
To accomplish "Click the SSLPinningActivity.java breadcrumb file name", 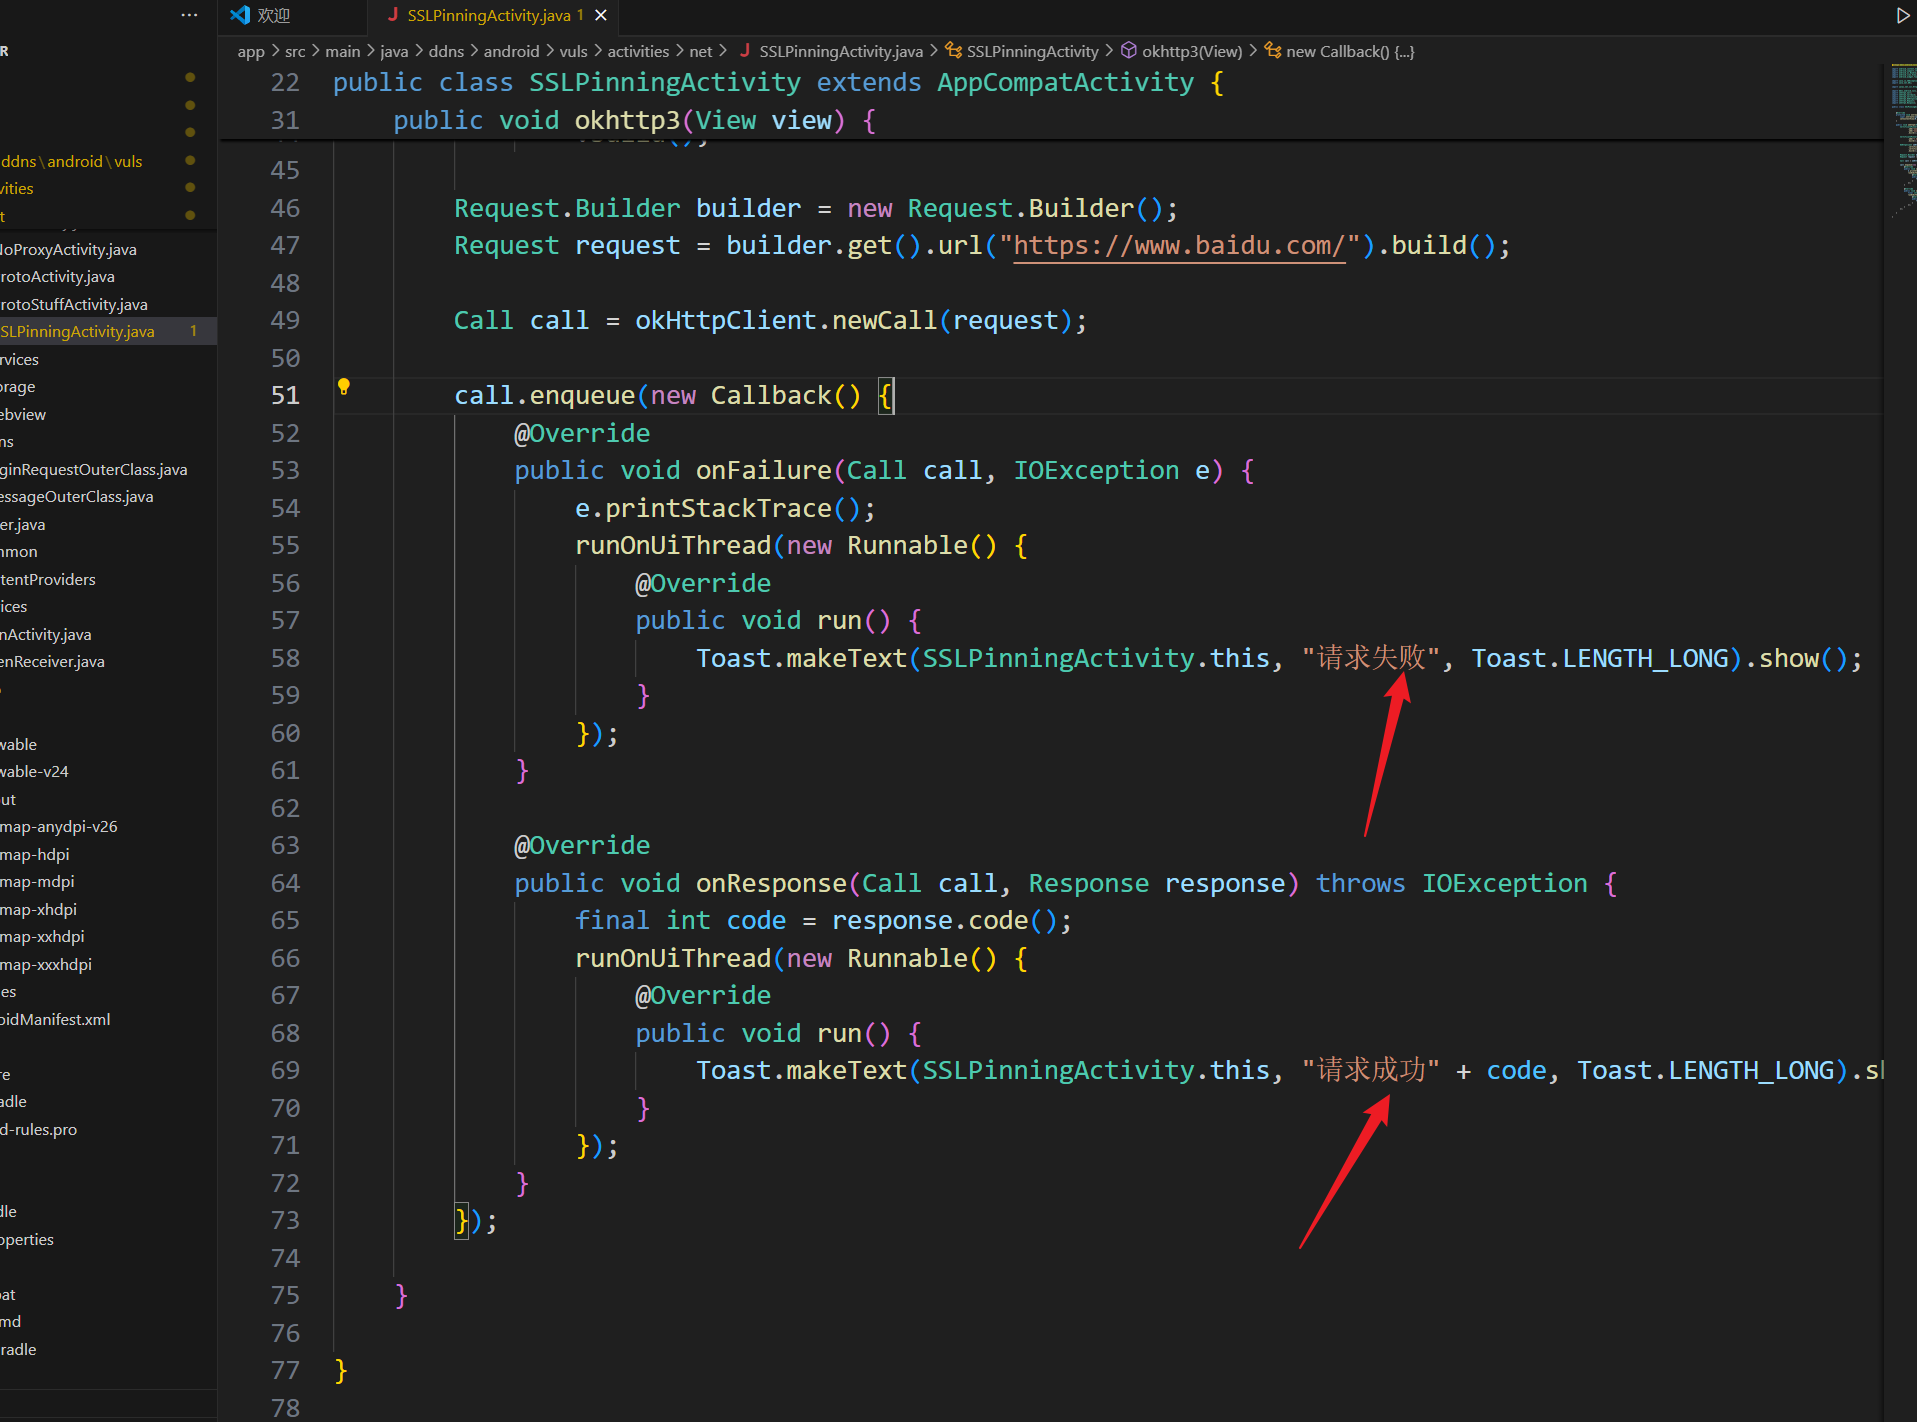I will tap(841, 51).
